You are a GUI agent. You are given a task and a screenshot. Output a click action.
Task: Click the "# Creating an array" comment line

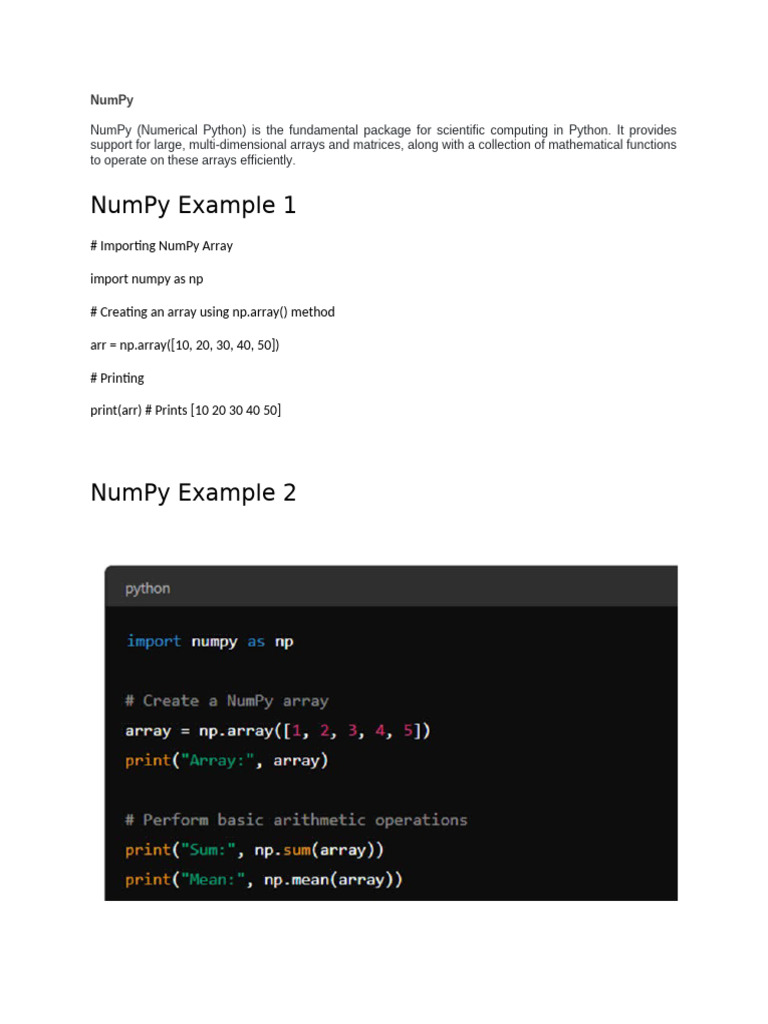click(x=212, y=311)
